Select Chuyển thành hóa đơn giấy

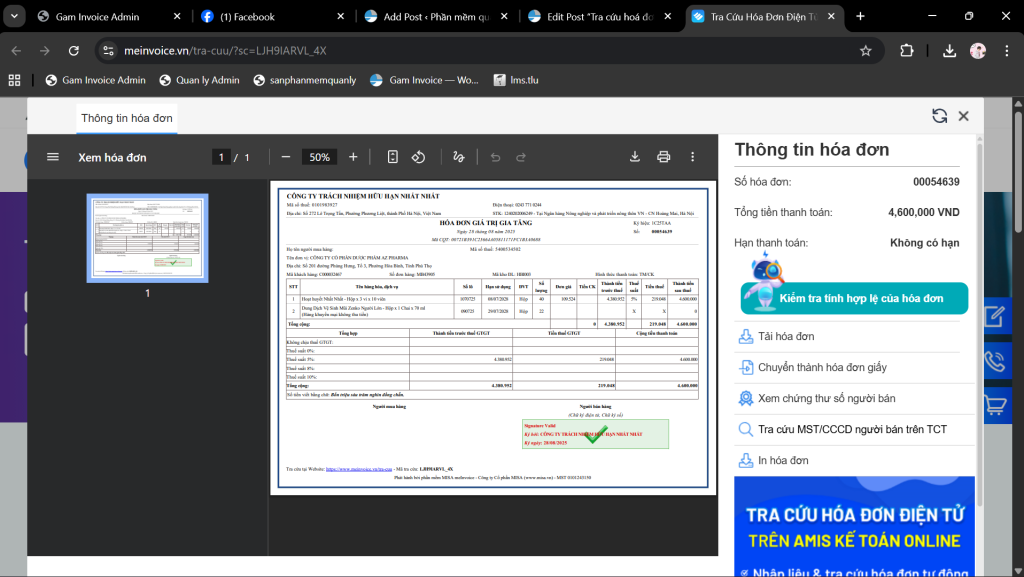click(x=822, y=368)
